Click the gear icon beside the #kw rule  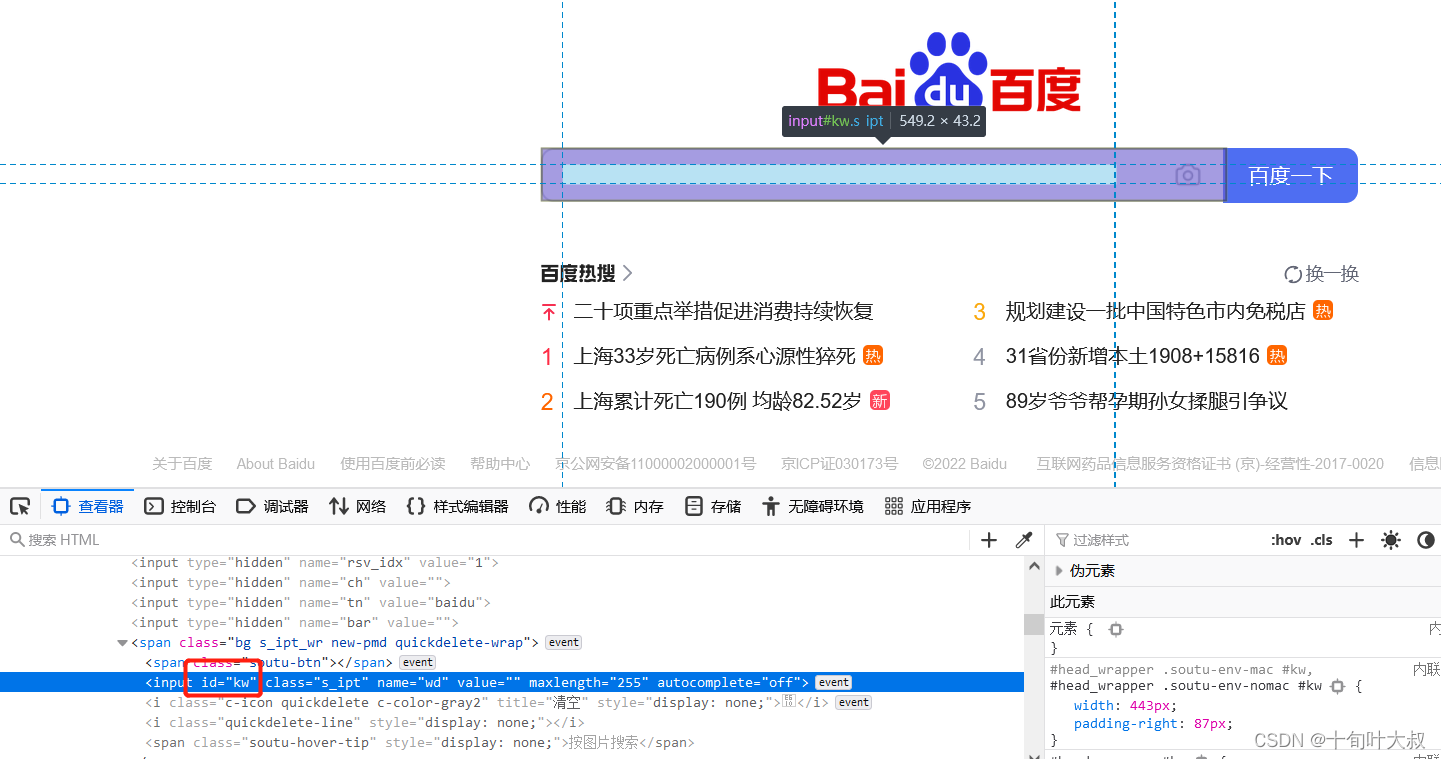tap(1337, 687)
